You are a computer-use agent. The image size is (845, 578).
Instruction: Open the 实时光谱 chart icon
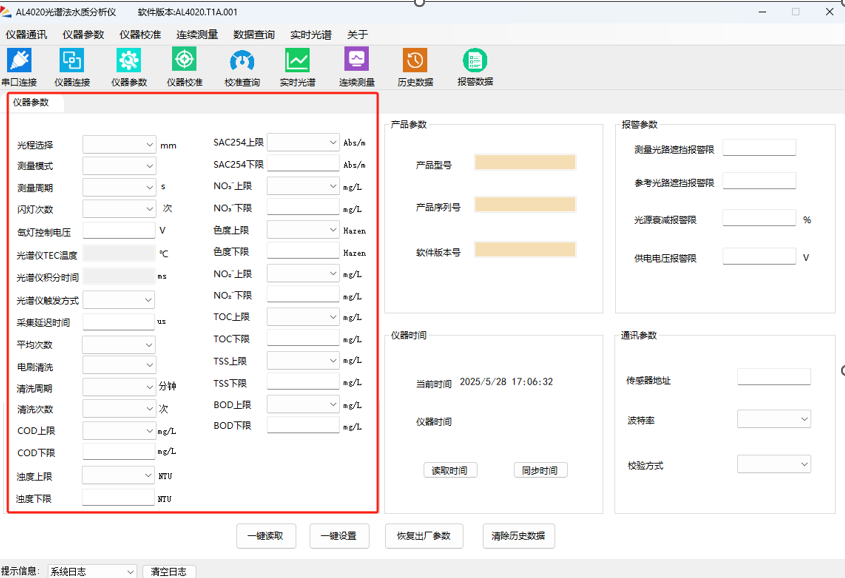click(x=297, y=60)
